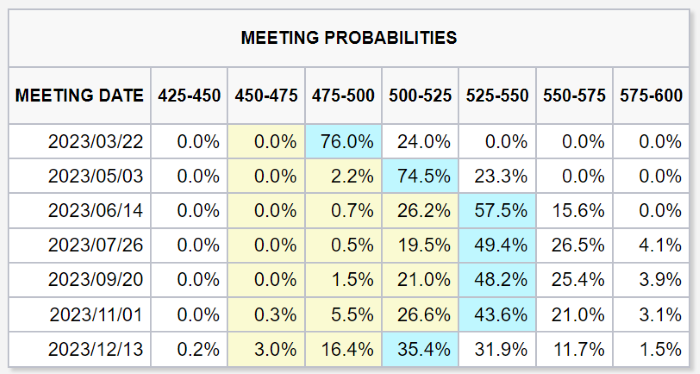Select the 4.1% cell under 575-600
700x374 pixels.
[651, 245]
